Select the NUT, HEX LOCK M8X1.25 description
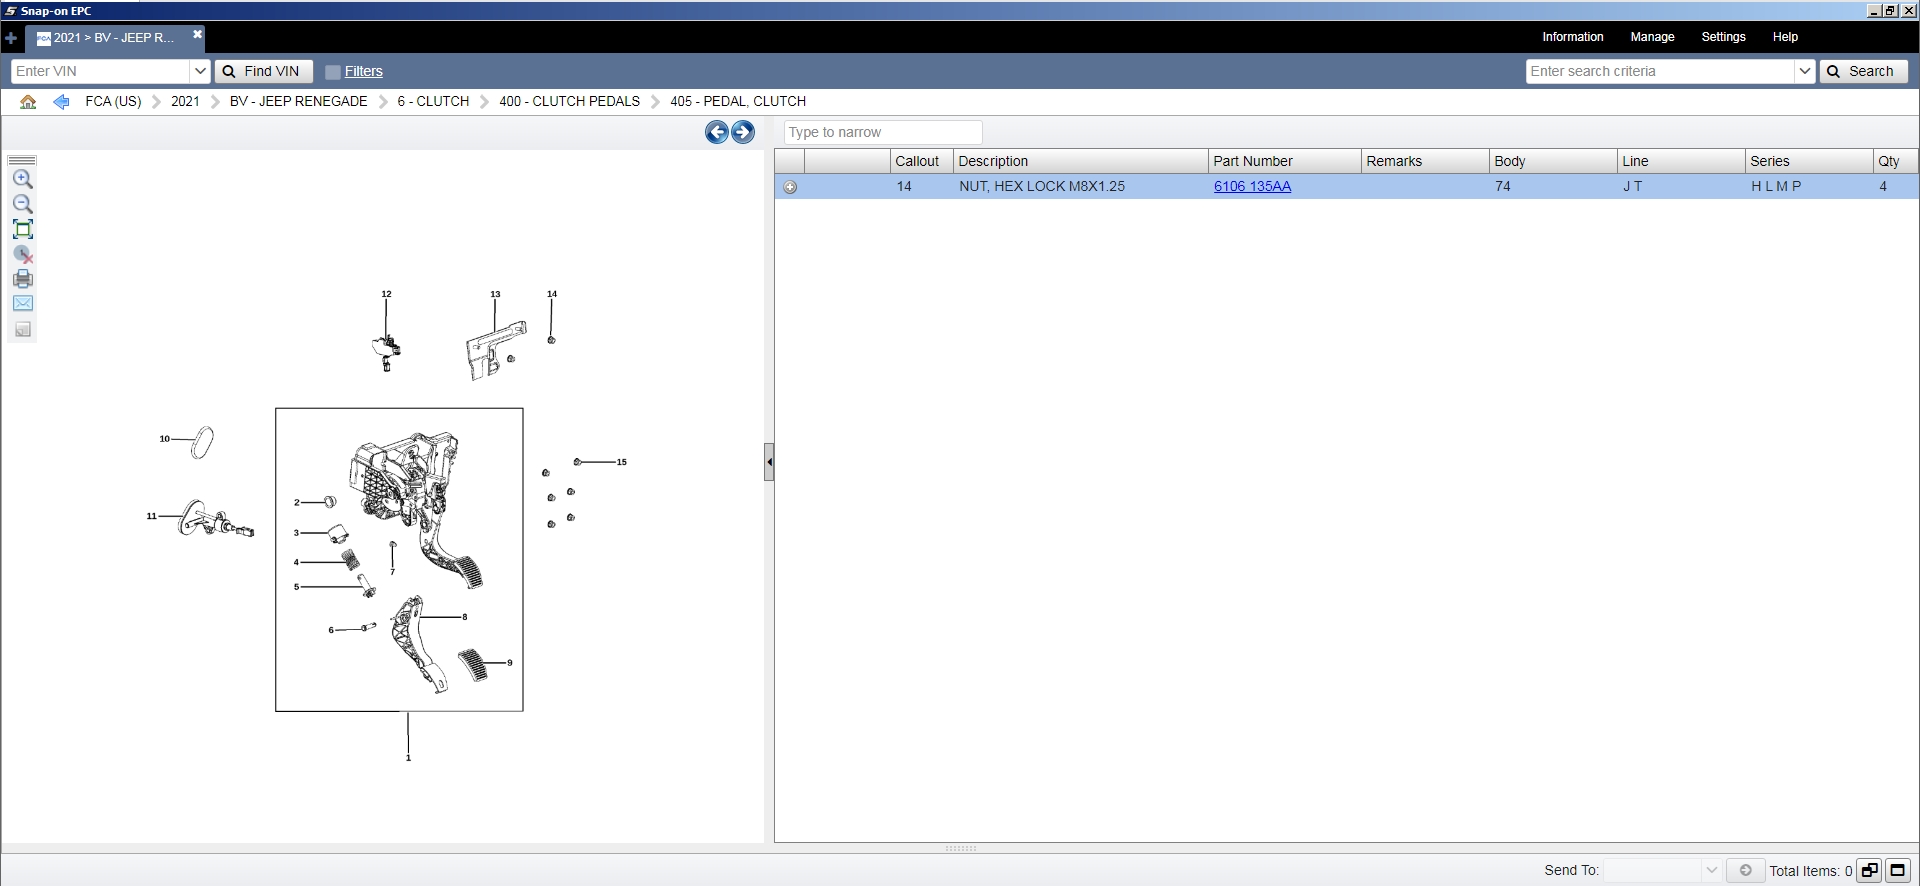 tap(1042, 187)
